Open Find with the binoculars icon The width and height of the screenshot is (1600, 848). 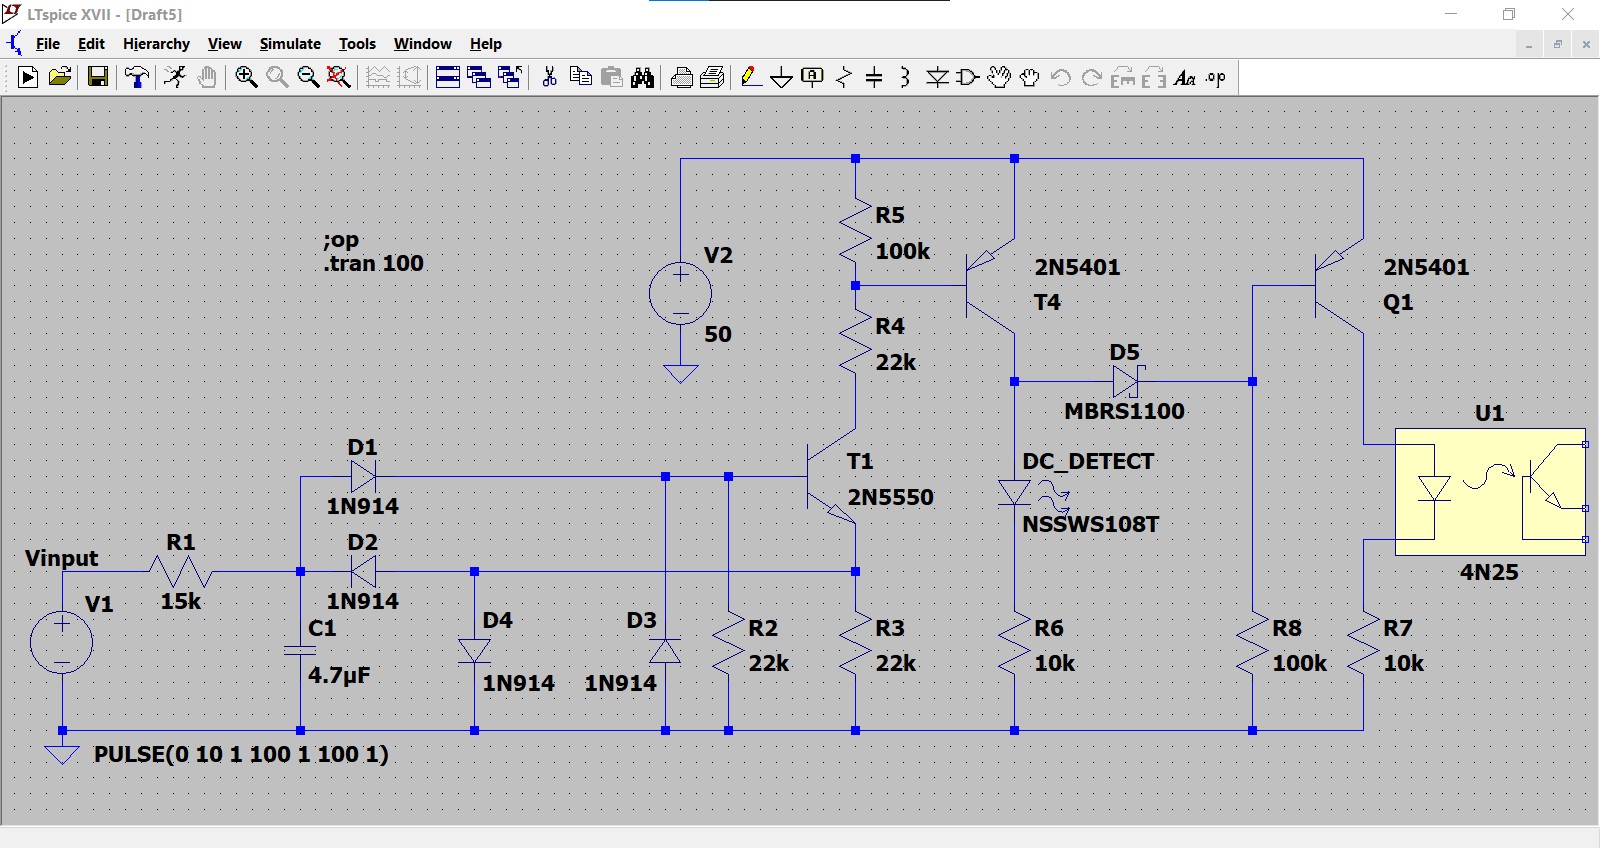tap(643, 77)
